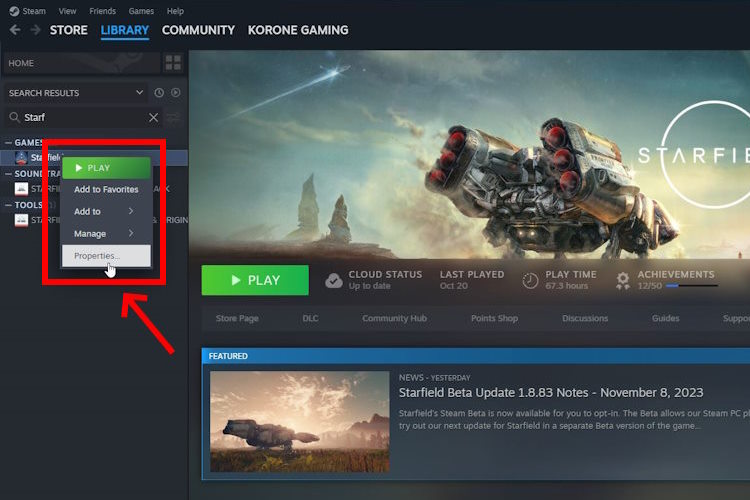Choose Properties... in context menu
750x500 pixels.
point(106,256)
